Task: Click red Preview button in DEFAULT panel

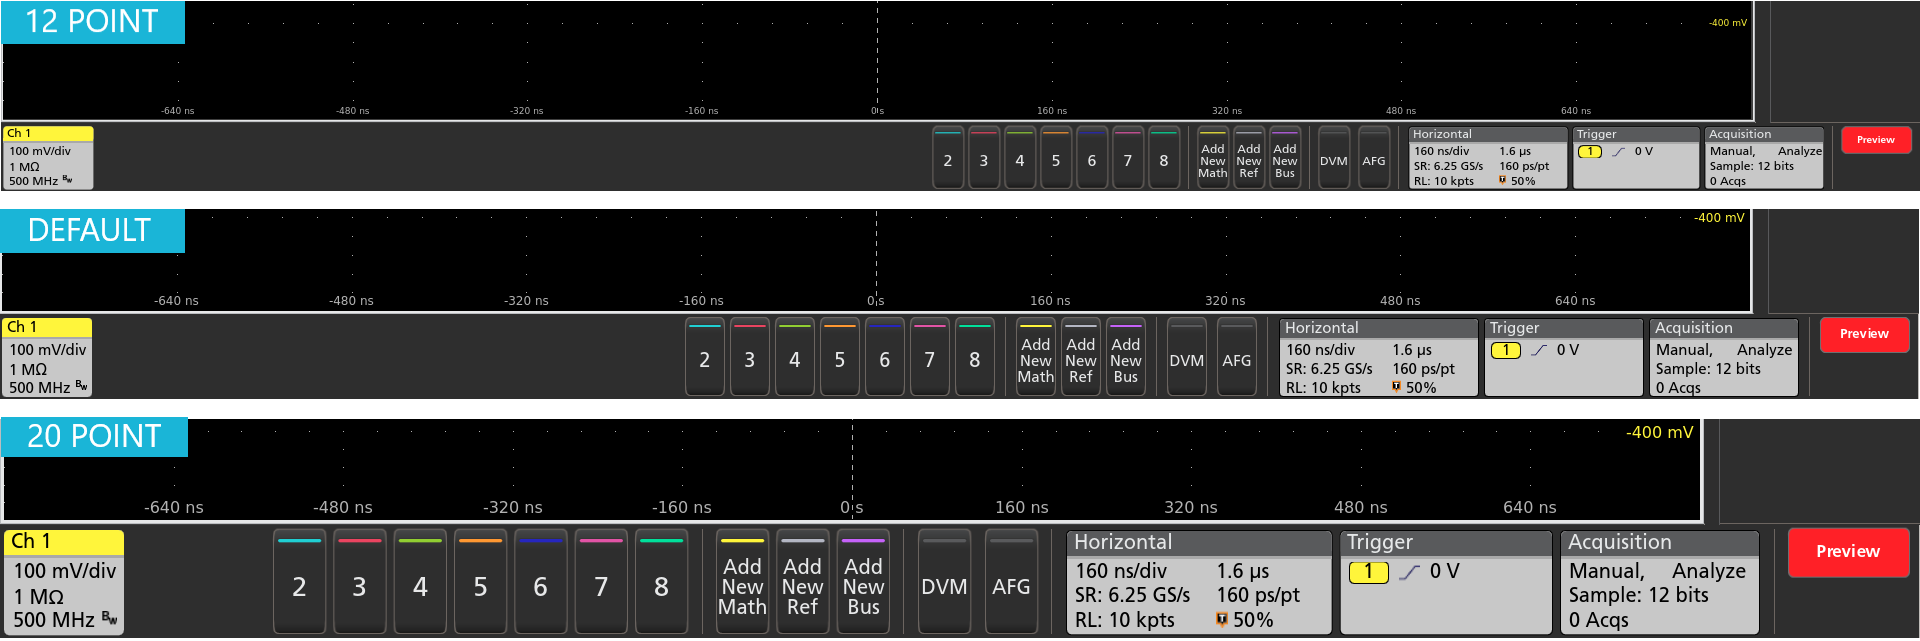Action: [1865, 334]
